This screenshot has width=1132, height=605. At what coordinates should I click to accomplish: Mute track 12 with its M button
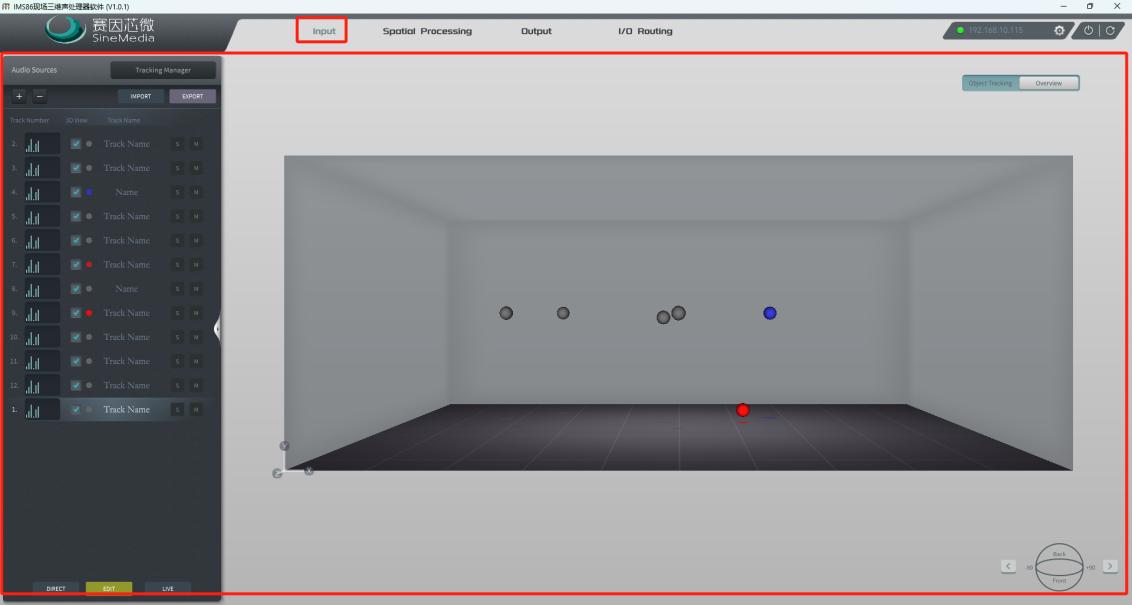(196, 386)
